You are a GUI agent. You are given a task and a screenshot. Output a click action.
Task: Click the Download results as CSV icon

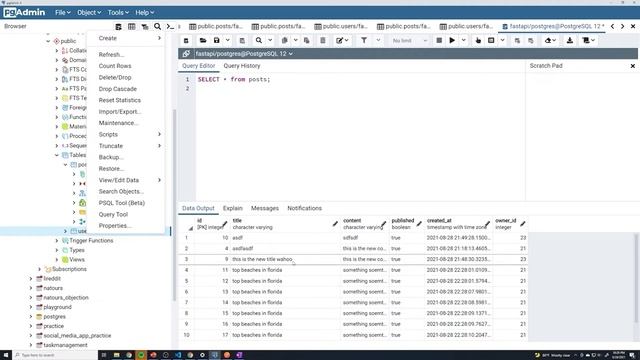[570, 40]
